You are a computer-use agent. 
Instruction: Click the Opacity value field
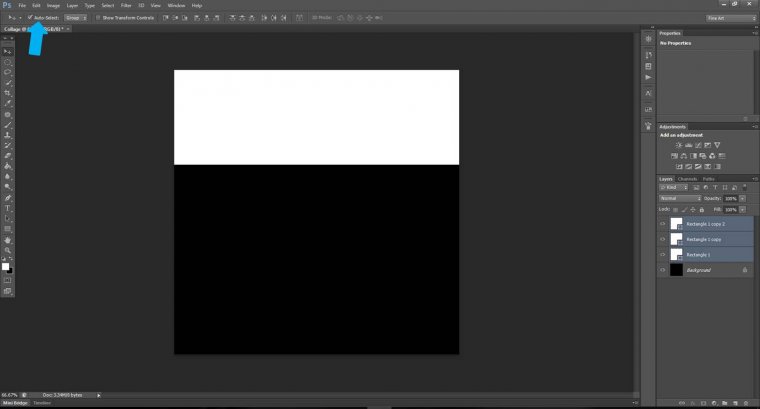tap(730, 198)
